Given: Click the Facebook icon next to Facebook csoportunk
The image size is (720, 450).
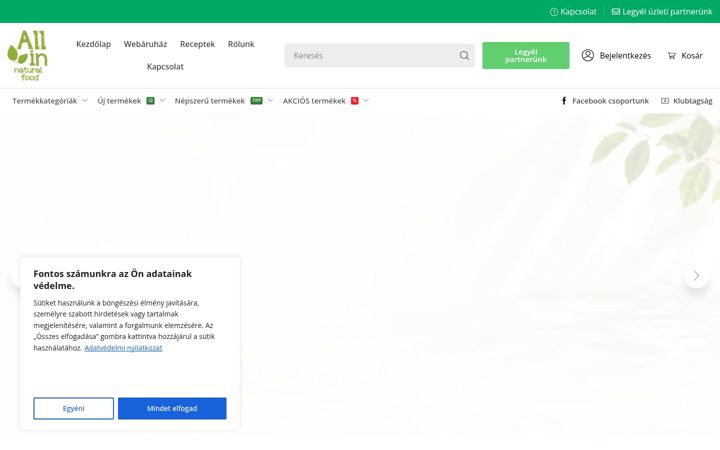Looking at the screenshot, I should [x=564, y=101].
